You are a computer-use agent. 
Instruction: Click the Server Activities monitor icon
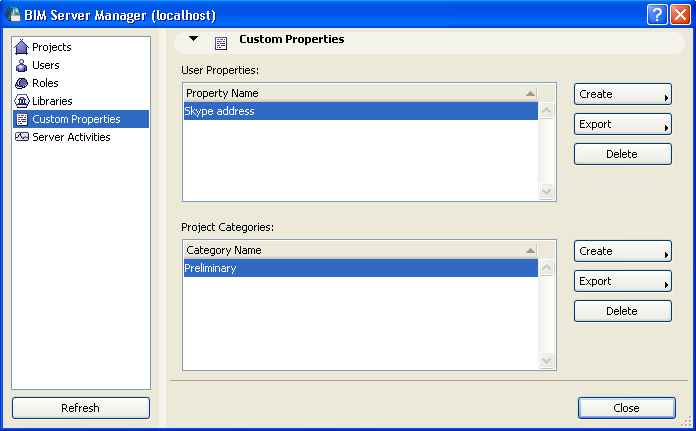[22, 137]
